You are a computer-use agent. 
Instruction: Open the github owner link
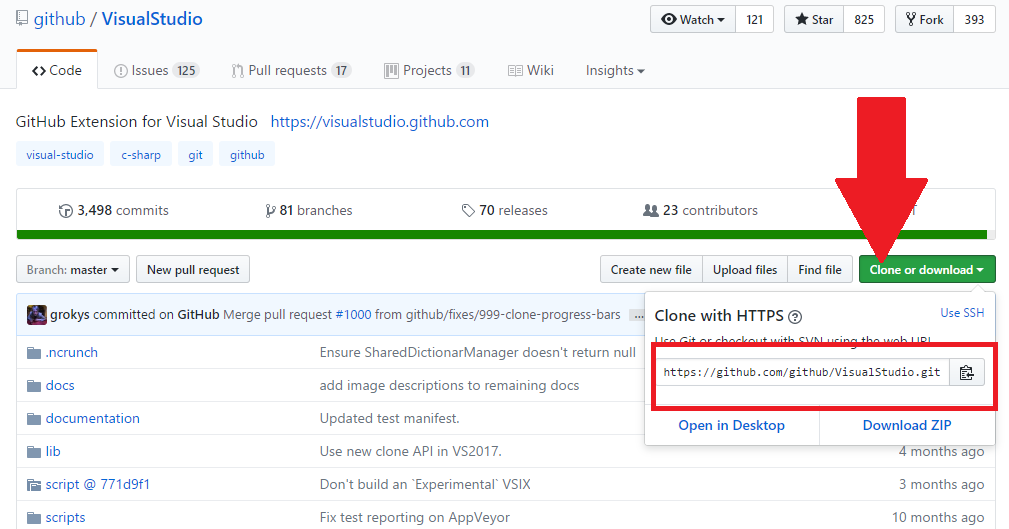59,19
